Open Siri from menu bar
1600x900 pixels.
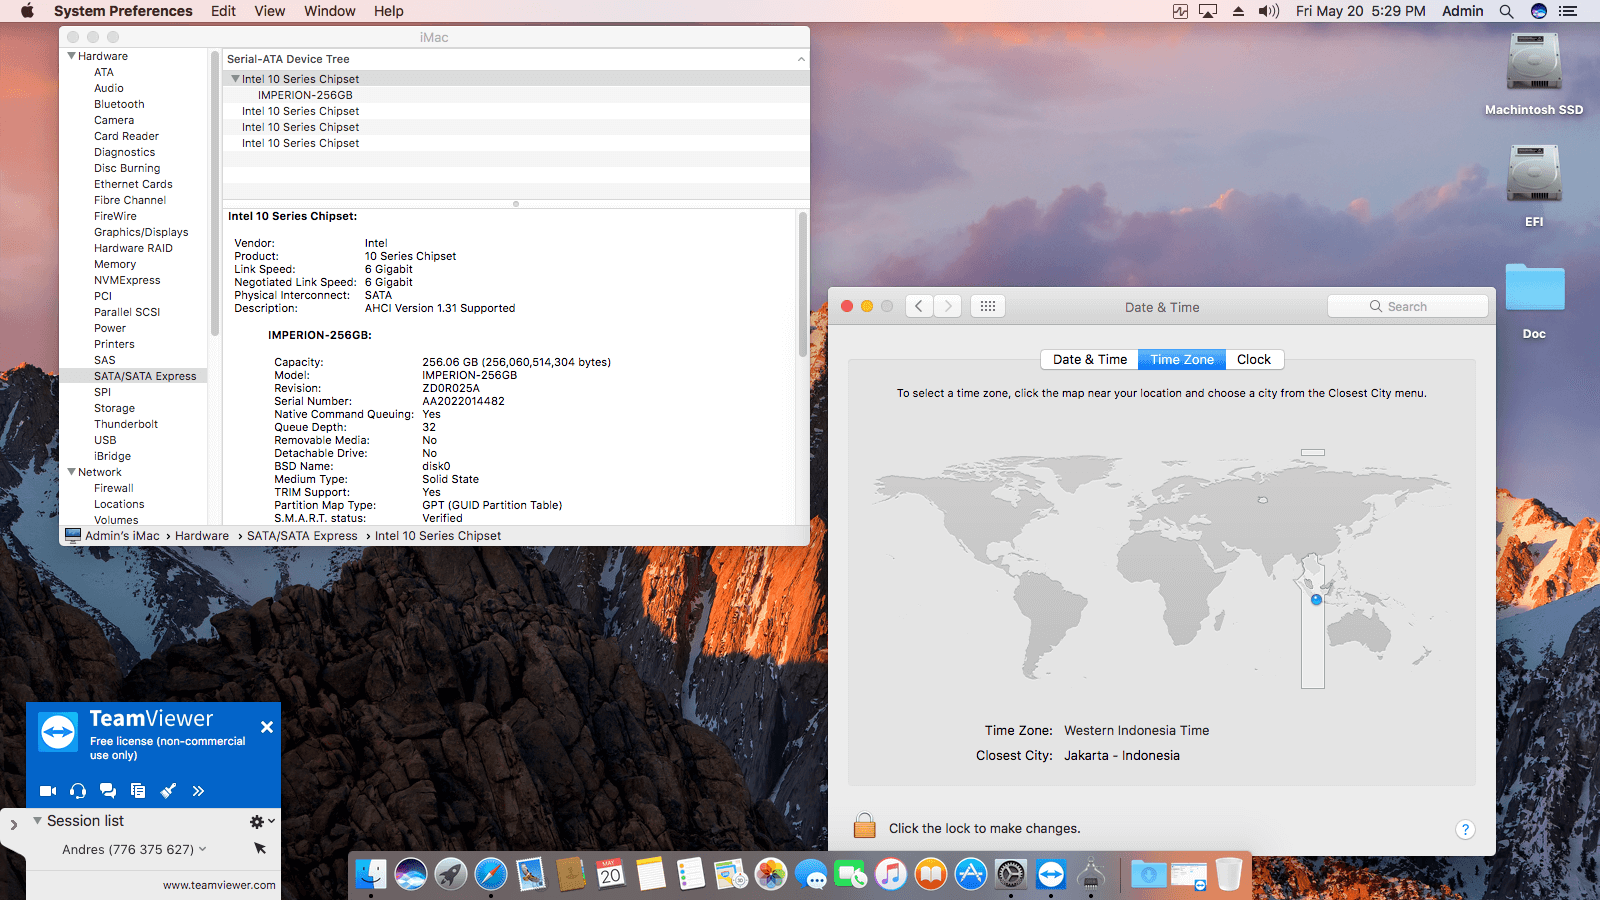coord(1539,11)
